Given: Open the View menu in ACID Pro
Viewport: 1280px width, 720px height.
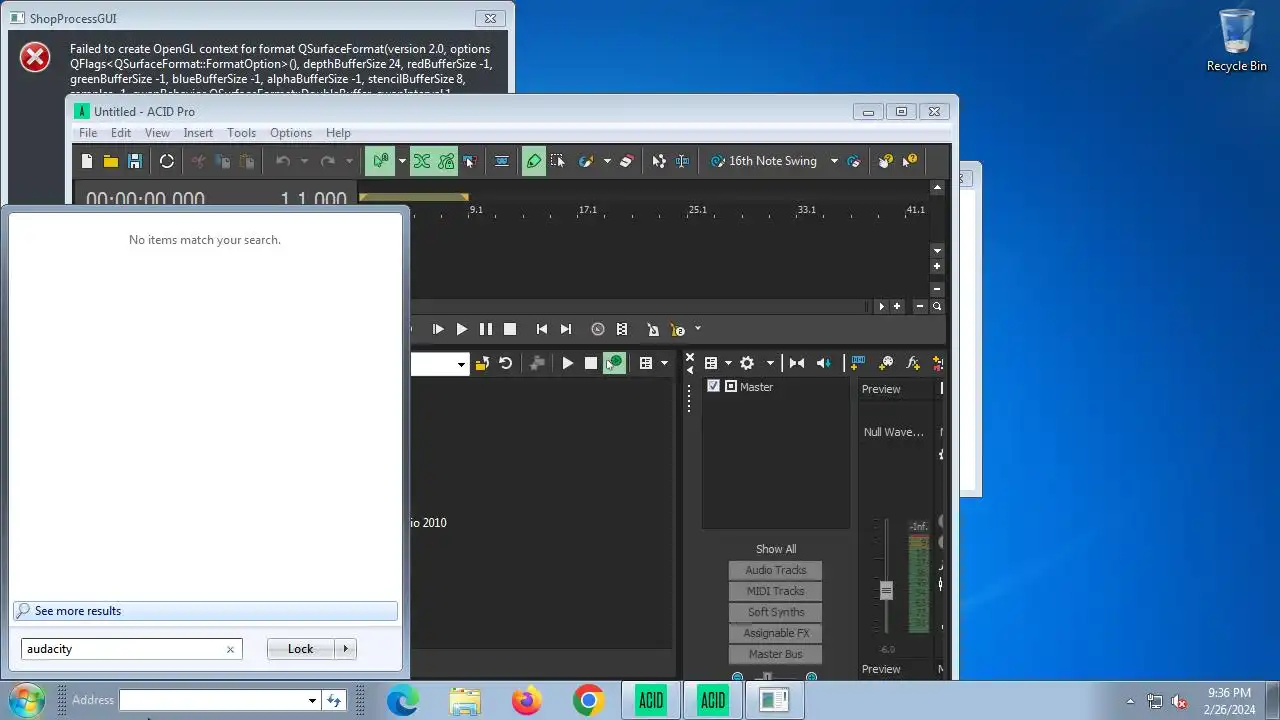Looking at the screenshot, I should pyautogui.click(x=157, y=133).
